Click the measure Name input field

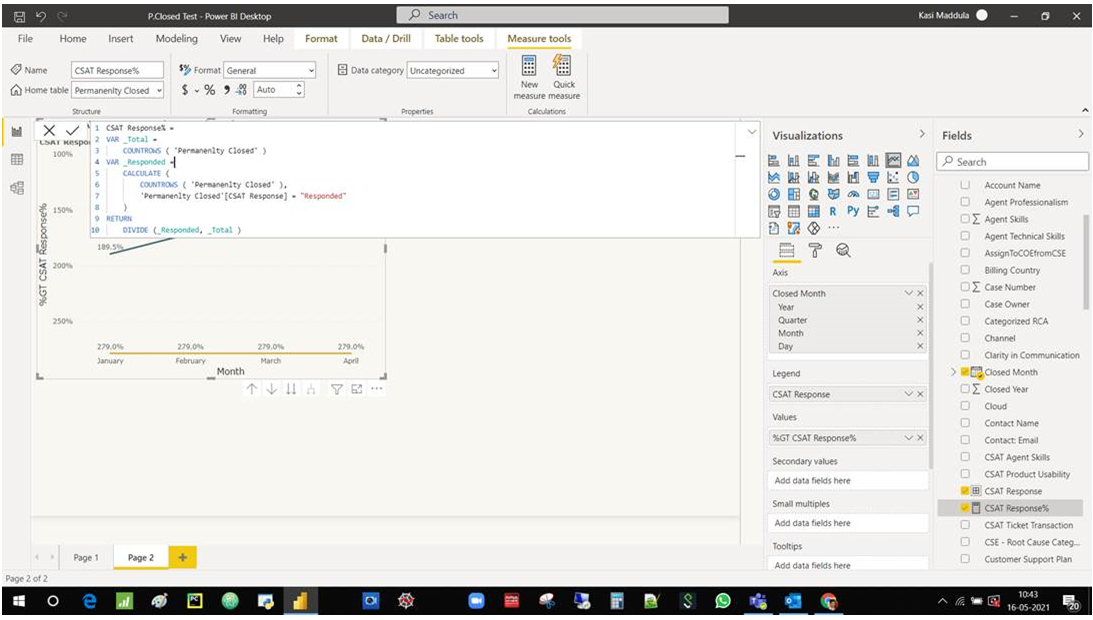[117, 70]
